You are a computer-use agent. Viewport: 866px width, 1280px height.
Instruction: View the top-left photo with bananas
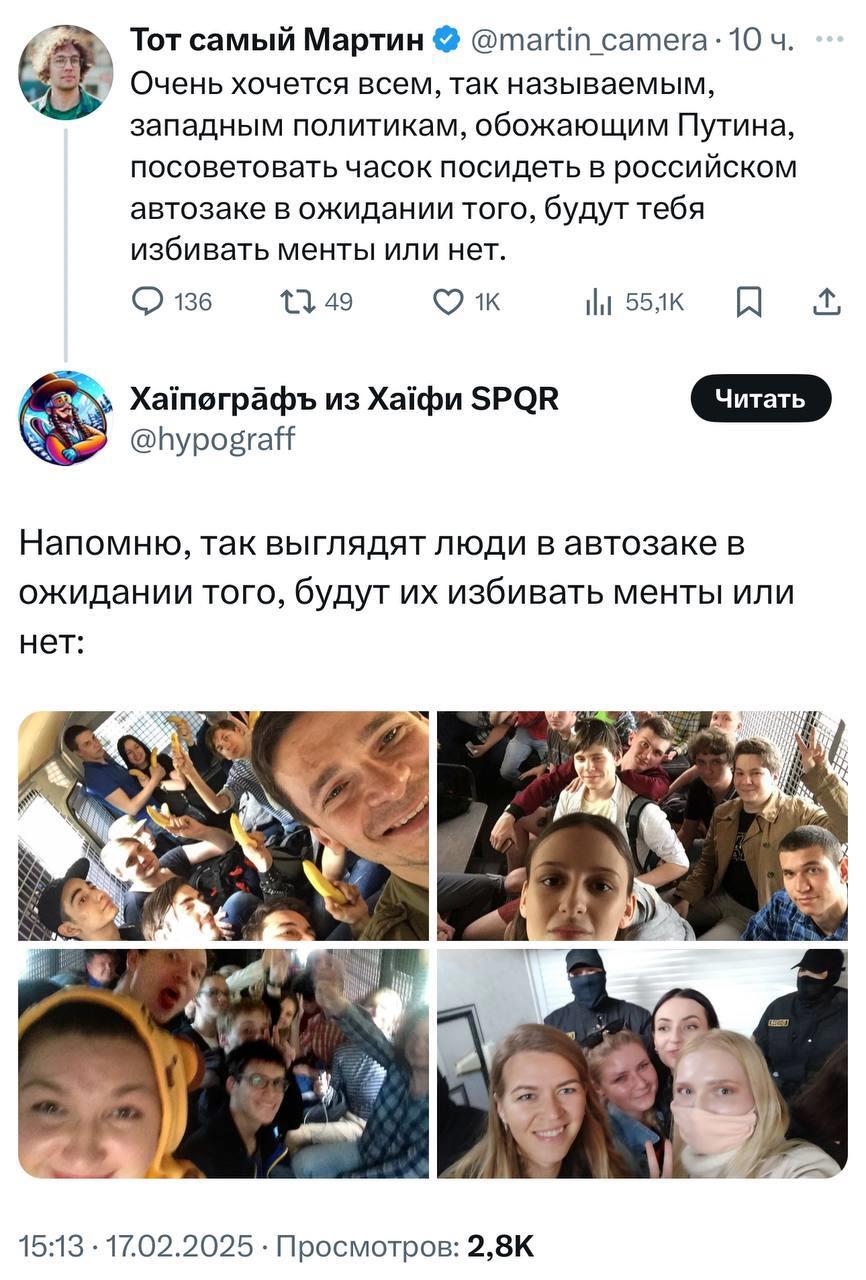pyautogui.click(x=223, y=826)
